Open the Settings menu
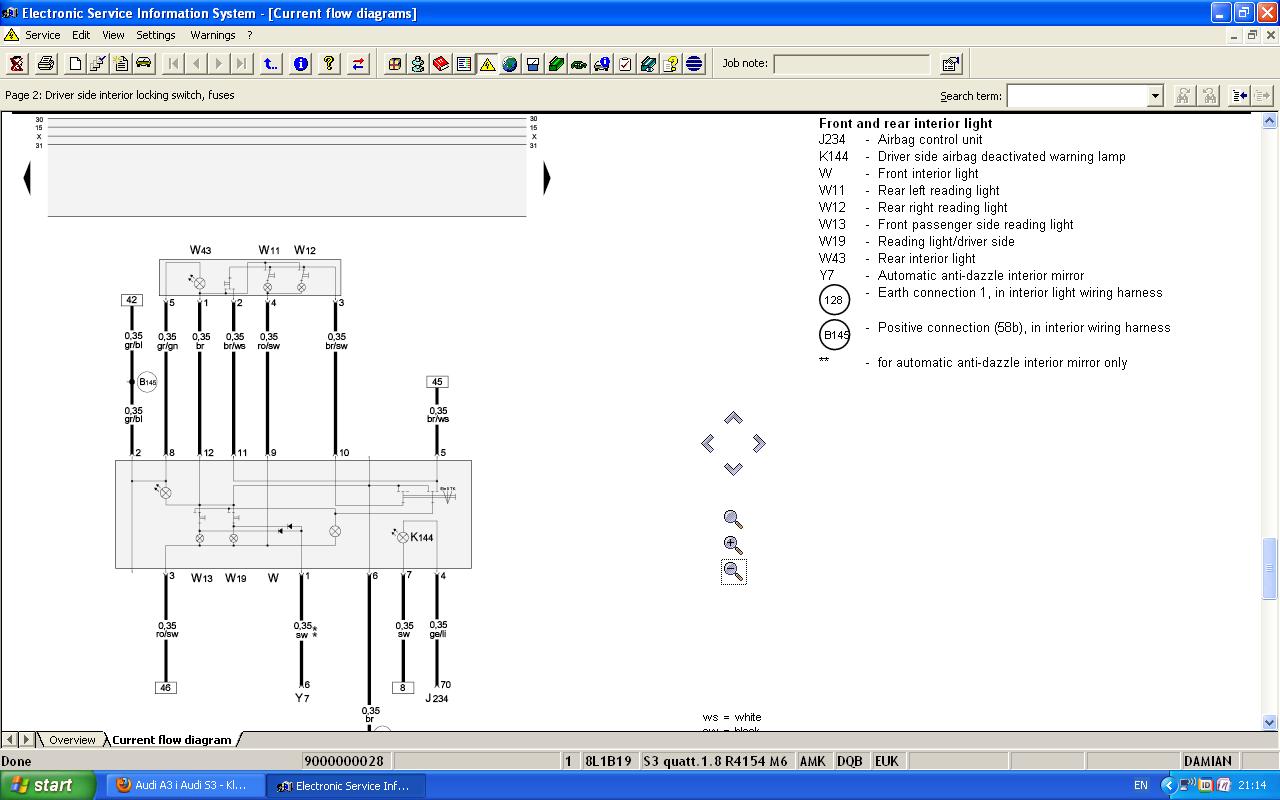Image resolution: width=1280 pixels, height=800 pixels. (156, 35)
